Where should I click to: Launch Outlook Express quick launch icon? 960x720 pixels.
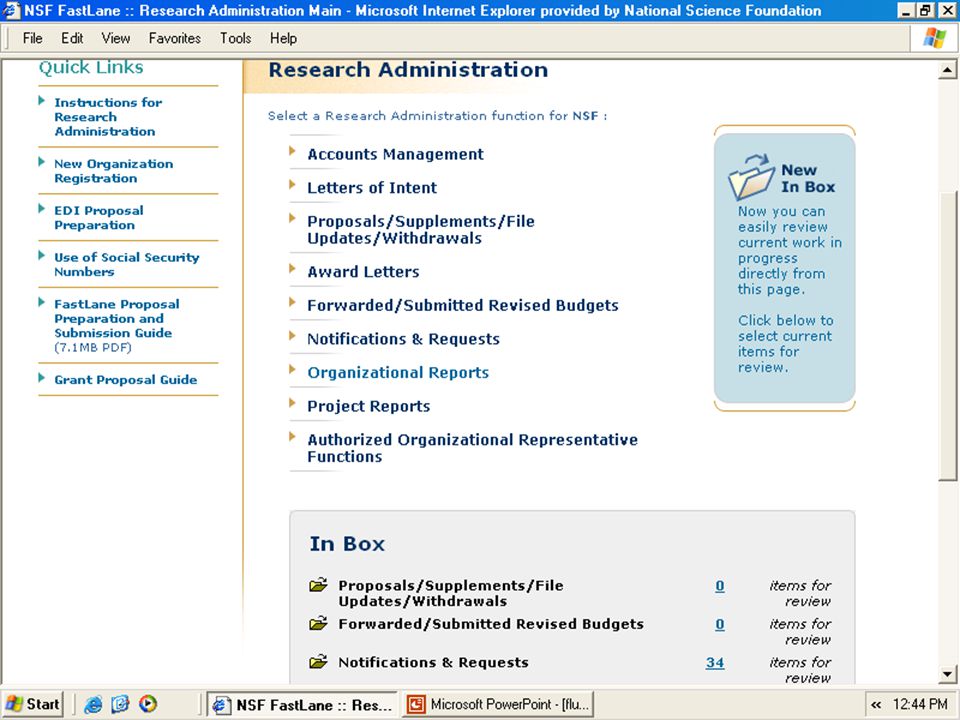click(120, 704)
